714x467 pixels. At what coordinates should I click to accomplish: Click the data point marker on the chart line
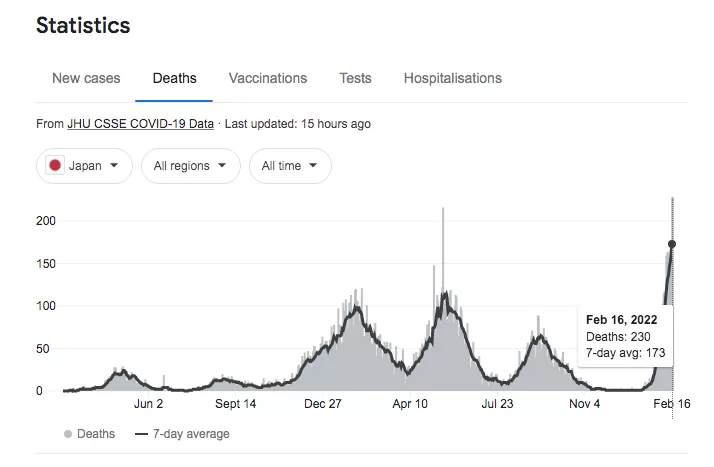672,244
